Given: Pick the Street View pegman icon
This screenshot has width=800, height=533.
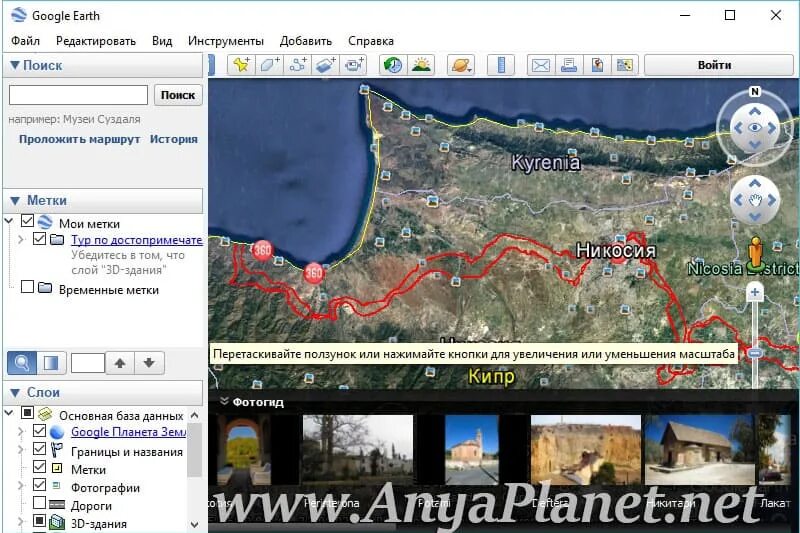Looking at the screenshot, I should pyautogui.click(x=756, y=253).
